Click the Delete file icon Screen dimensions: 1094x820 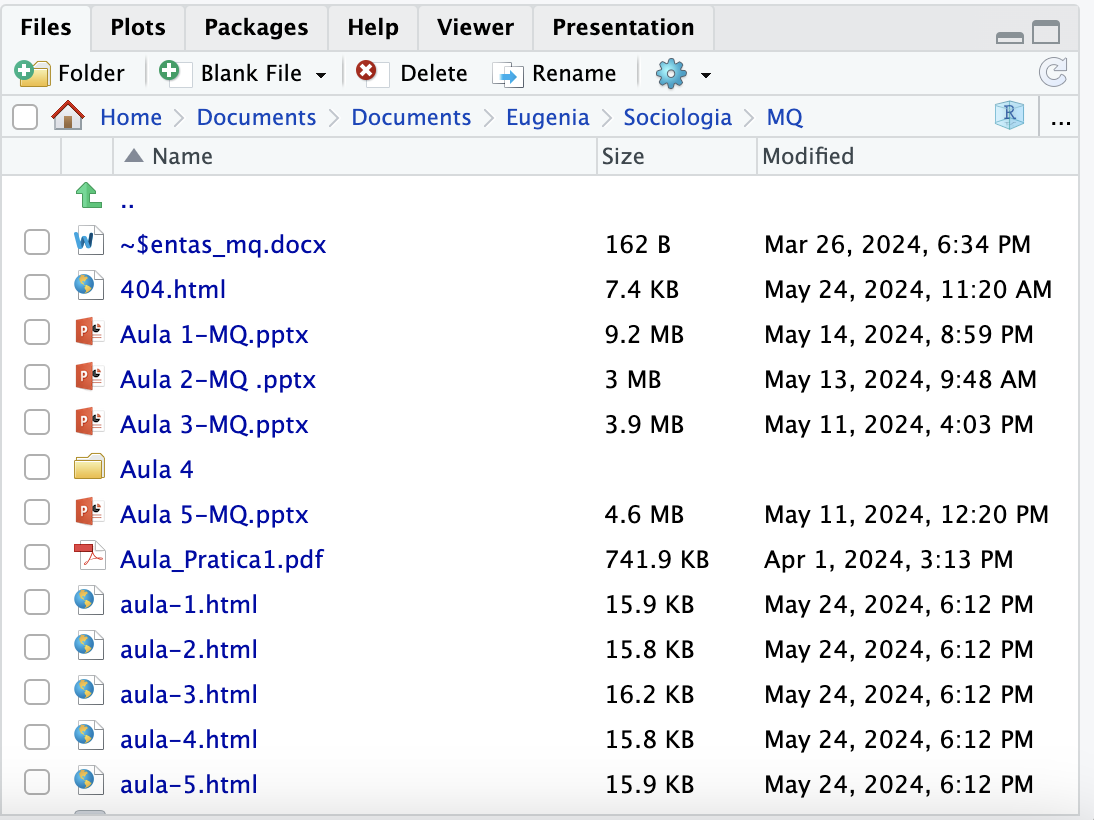pos(368,73)
